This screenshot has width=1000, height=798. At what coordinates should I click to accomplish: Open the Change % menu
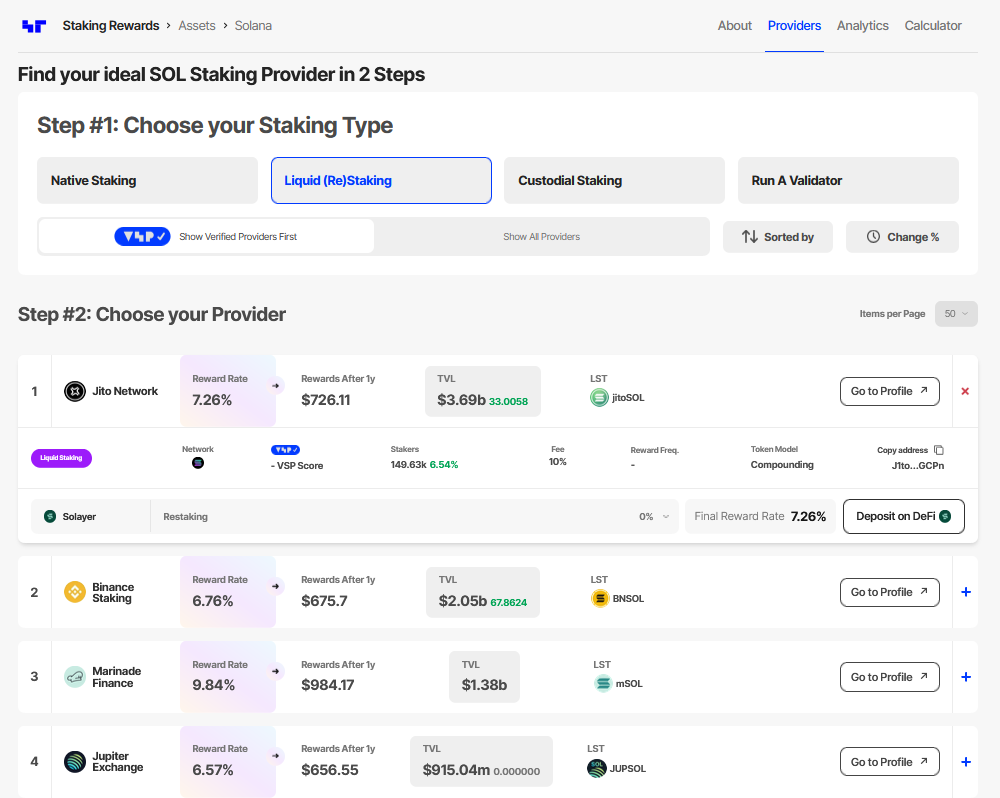point(902,237)
